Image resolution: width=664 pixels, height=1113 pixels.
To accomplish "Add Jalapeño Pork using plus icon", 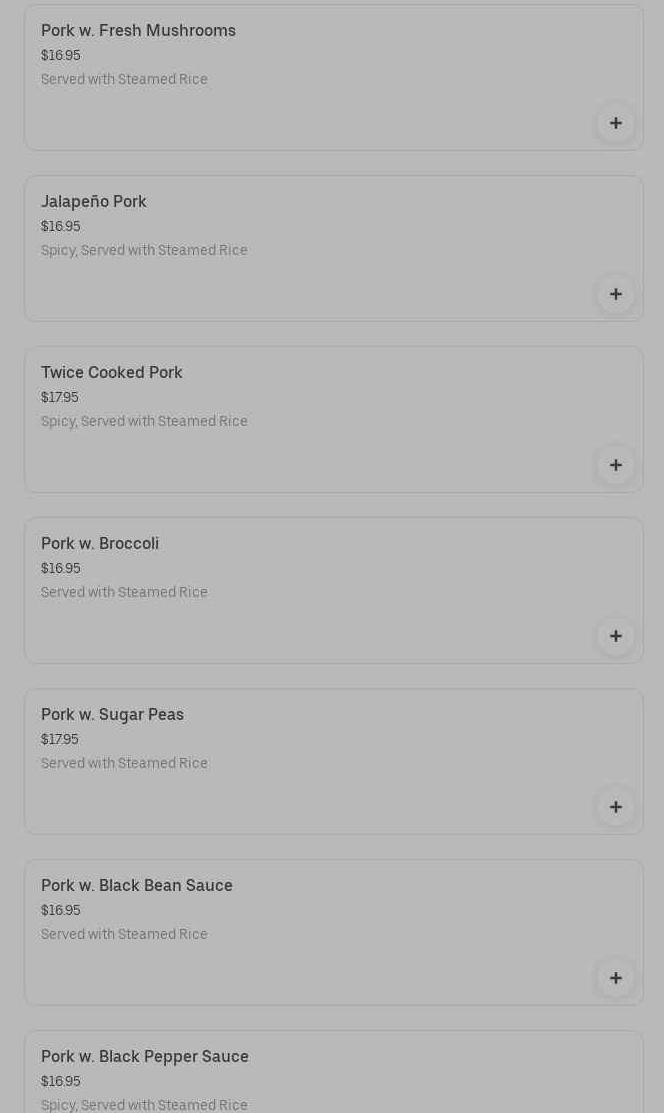I will [615, 294].
